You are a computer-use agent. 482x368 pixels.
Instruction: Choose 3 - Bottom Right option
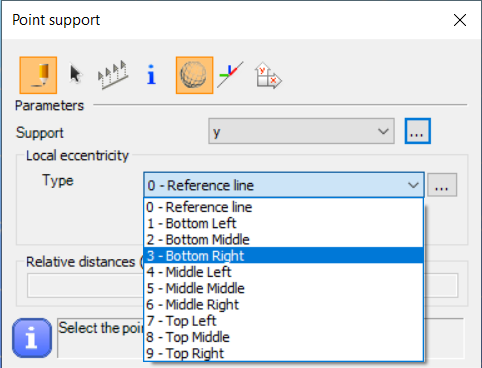coord(284,256)
